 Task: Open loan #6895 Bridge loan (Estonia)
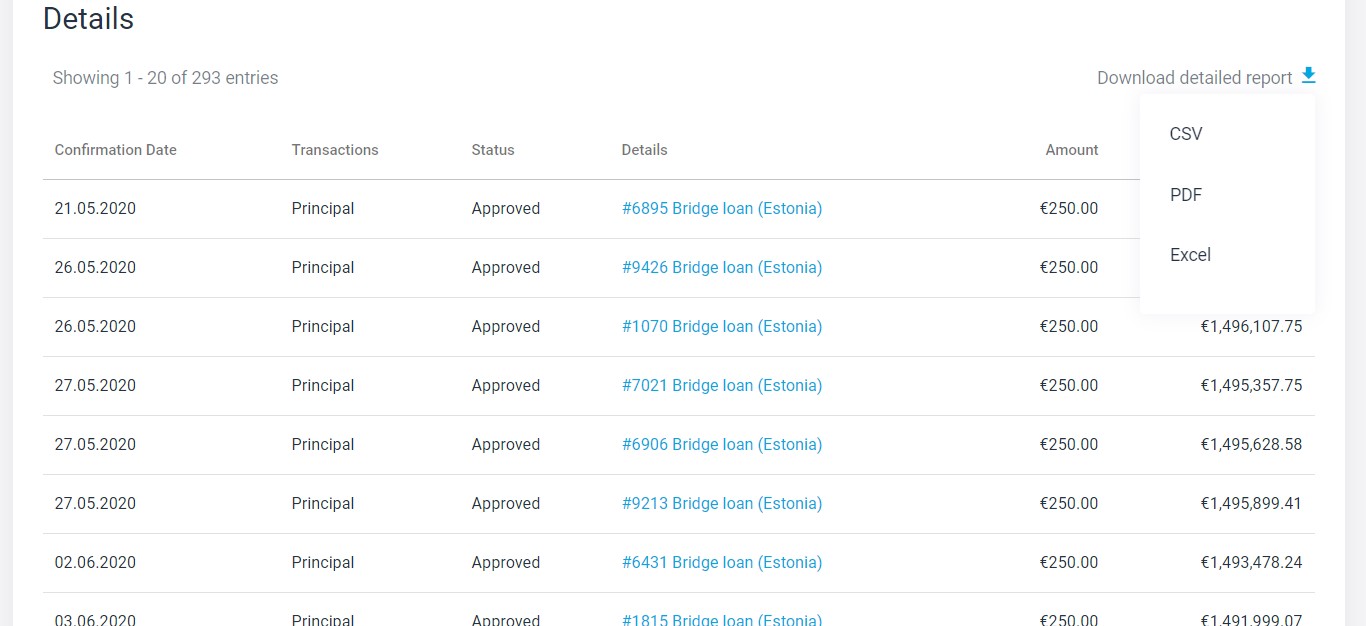[721, 209]
